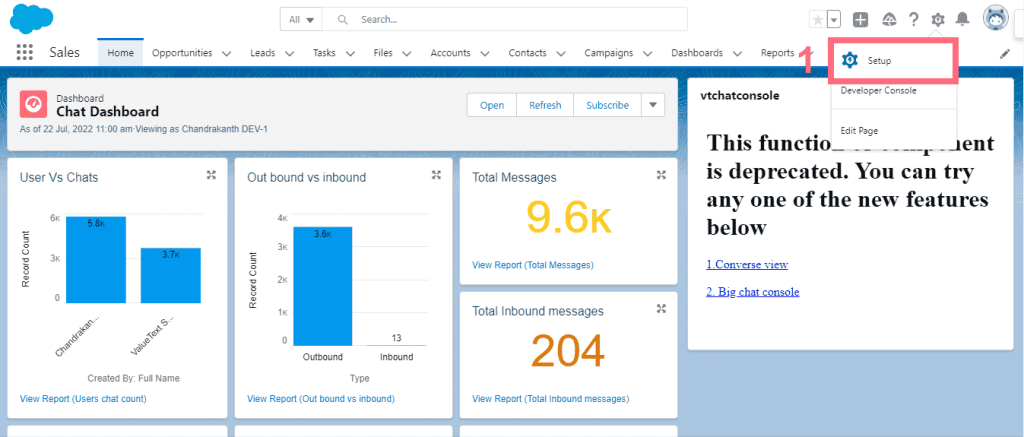1024x437 pixels.
Task: Open the App Launcher grid icon
Action: (x=25, y=53)
